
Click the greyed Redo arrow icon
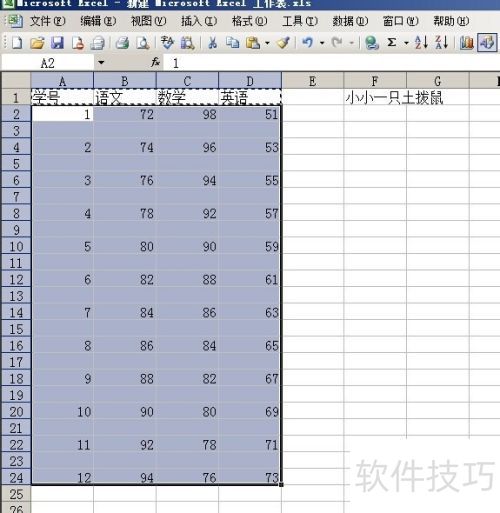[337, 43]
